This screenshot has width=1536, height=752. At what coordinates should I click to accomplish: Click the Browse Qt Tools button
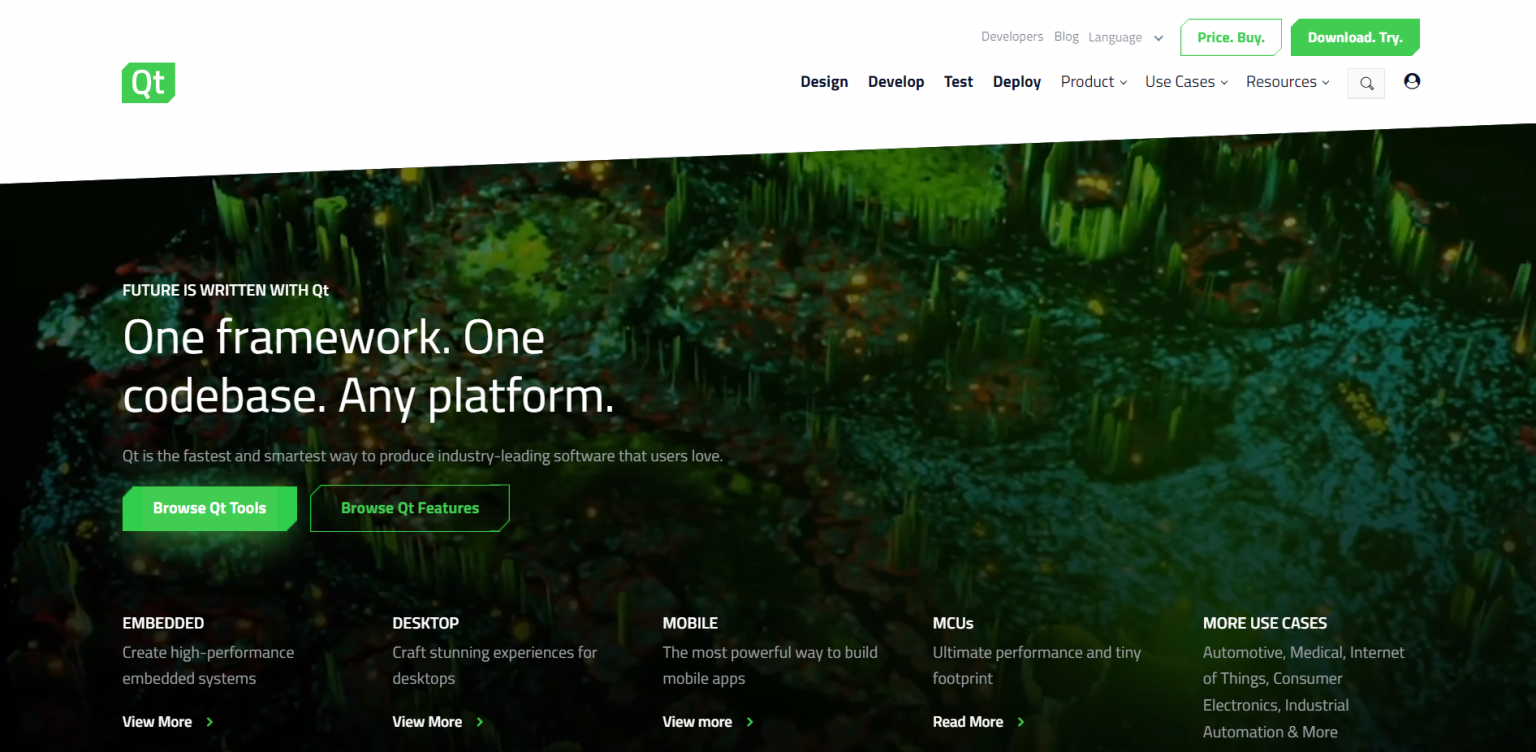[209, 508]
